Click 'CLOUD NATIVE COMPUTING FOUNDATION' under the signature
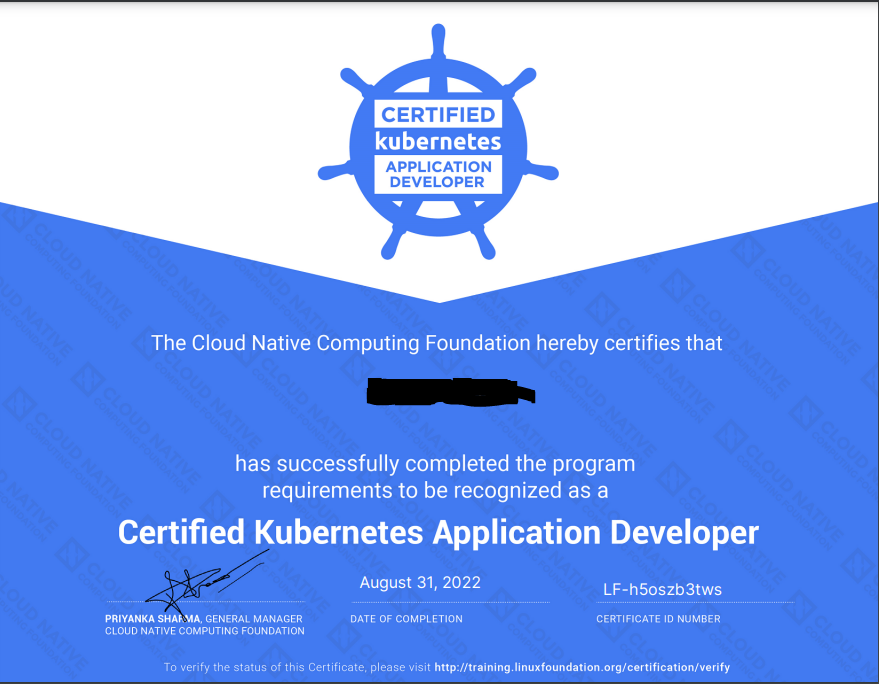 tap(205, 631)
